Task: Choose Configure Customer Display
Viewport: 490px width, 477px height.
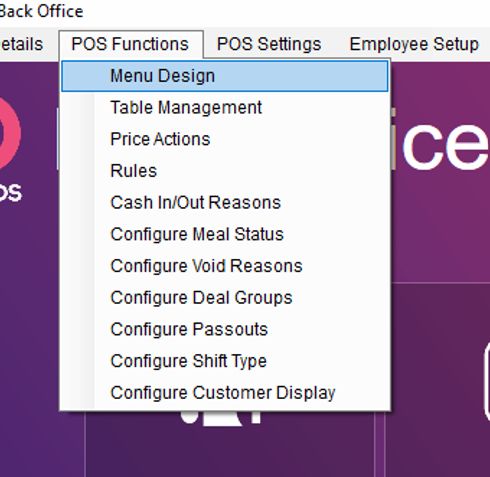Action: click(x=225, y=392)
